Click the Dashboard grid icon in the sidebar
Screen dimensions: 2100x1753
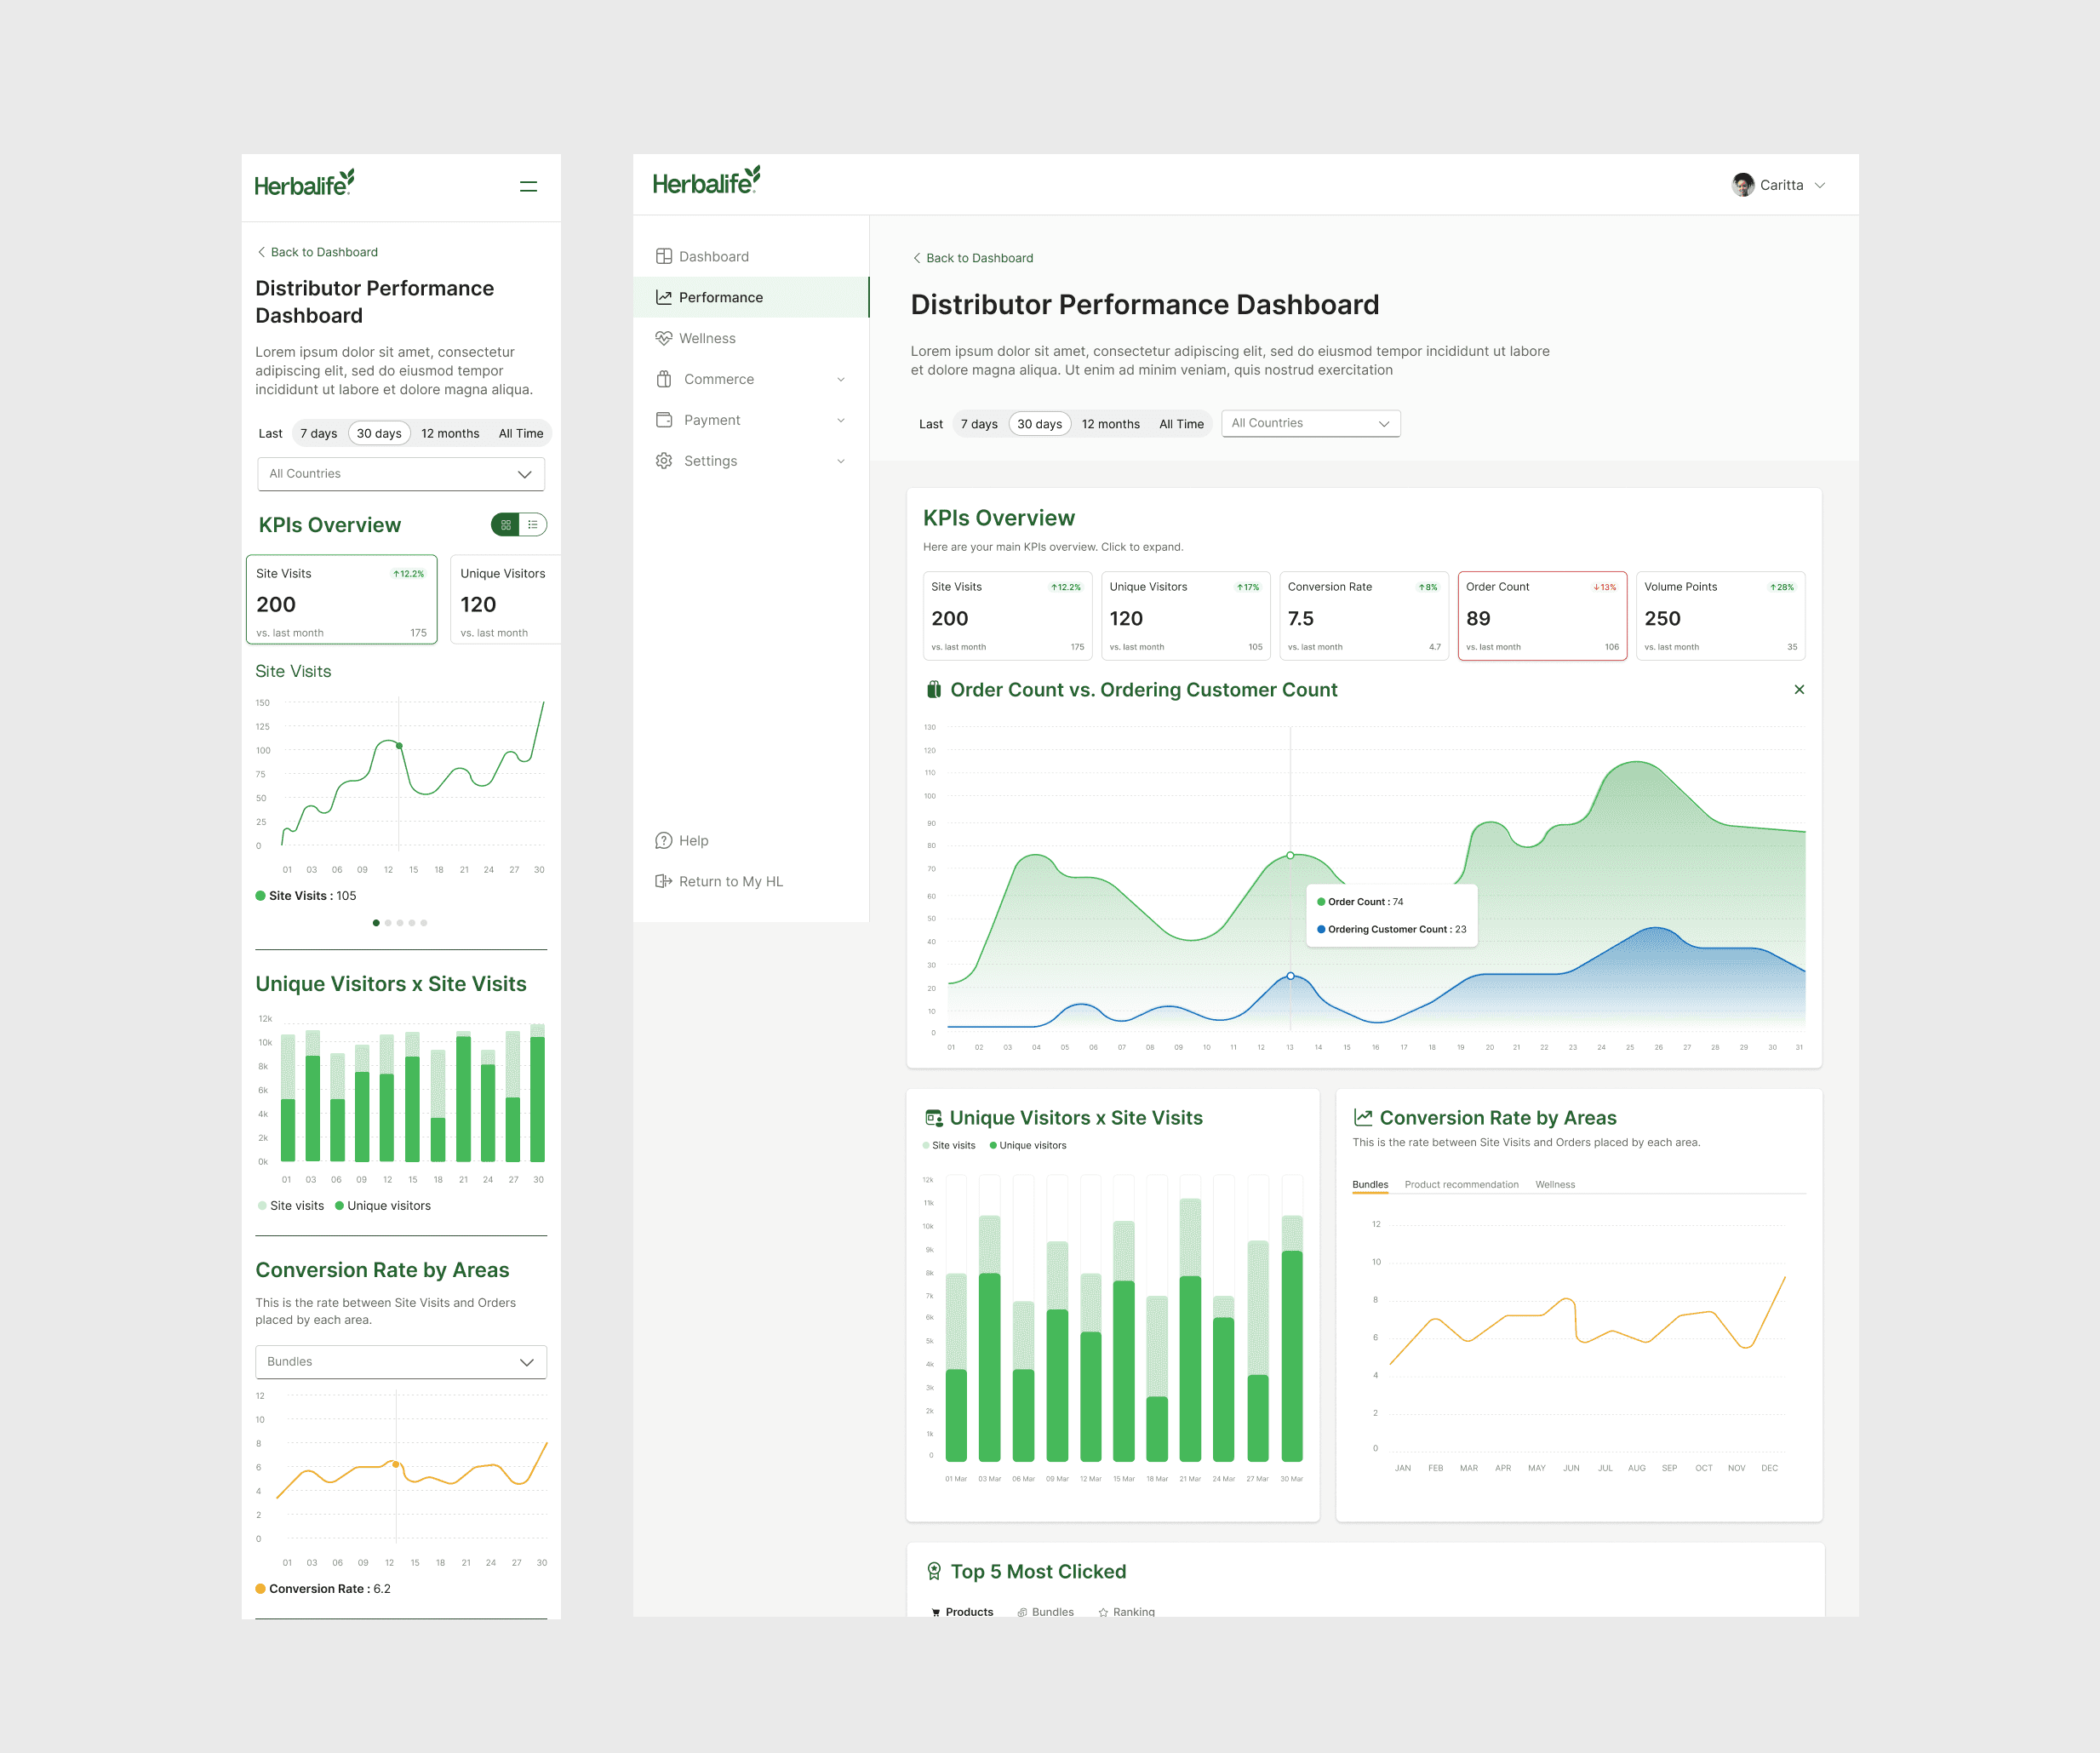point(663,256)
